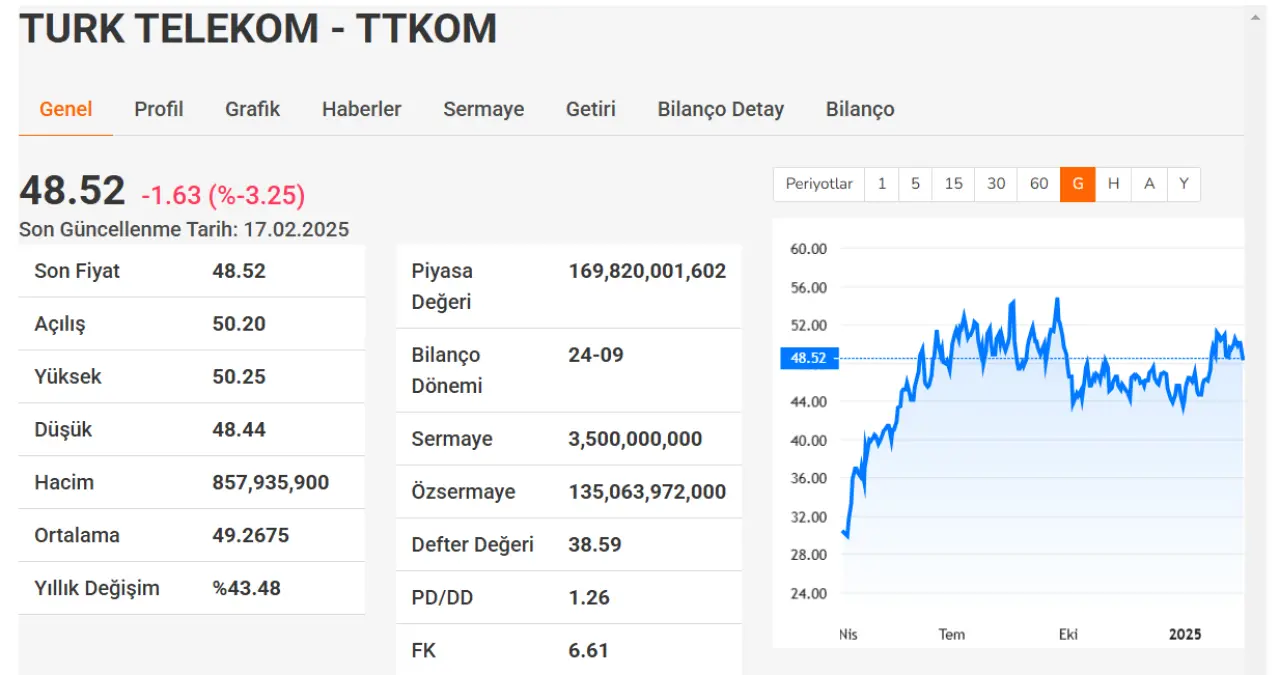Click the PD/DD row label
This screenshot has width=1280, height=675.
tap(442, 598)
